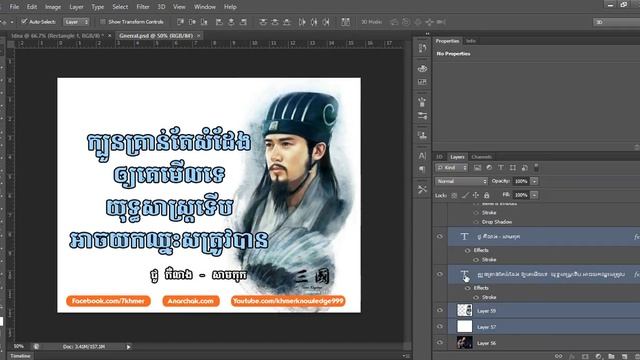Click the Lock Transparent Pixels icon
Viewport: 640px width, 360px height.
coord(454,196)
